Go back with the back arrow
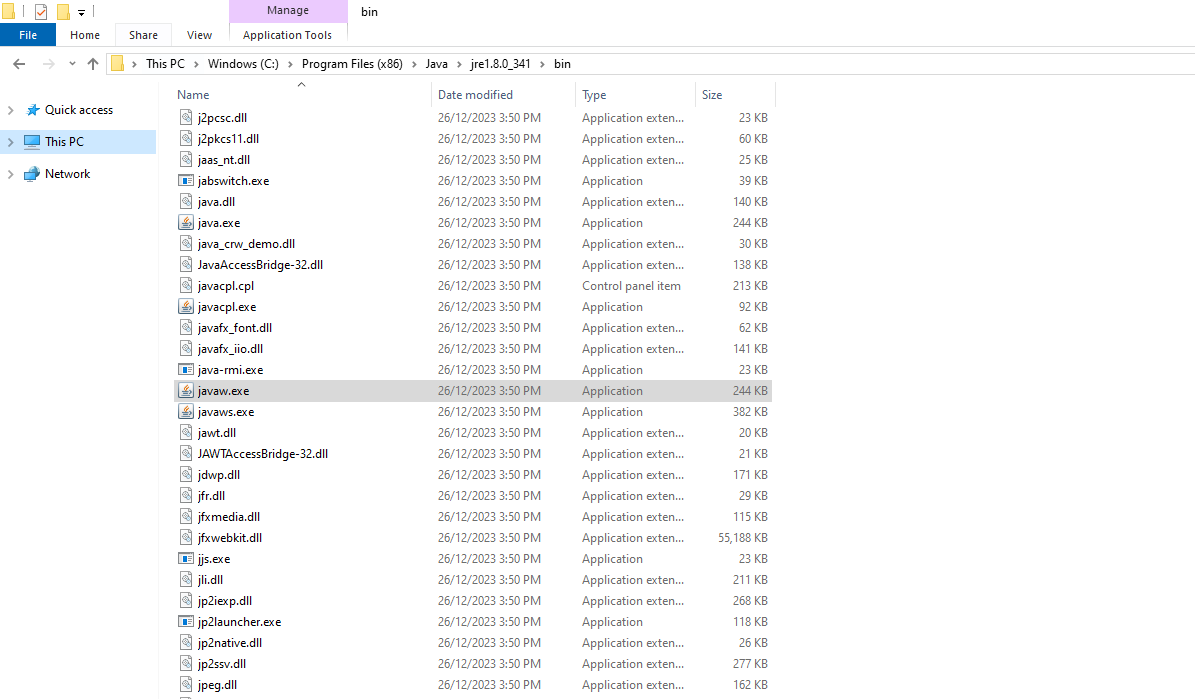 pyautogui.click(x=19, y=64)
